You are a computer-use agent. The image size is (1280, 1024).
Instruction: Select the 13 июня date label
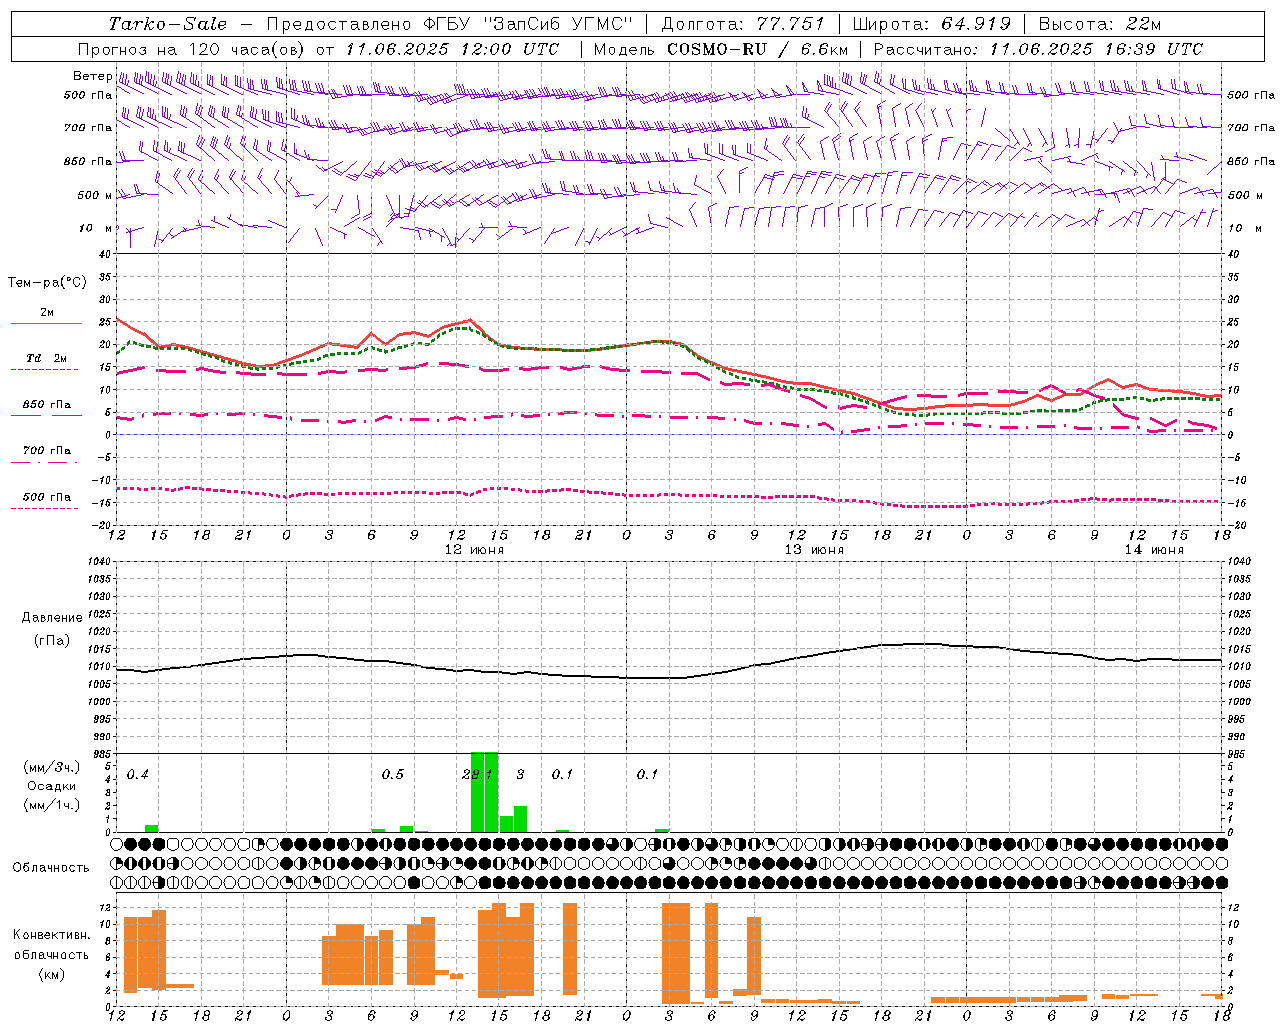814,550
